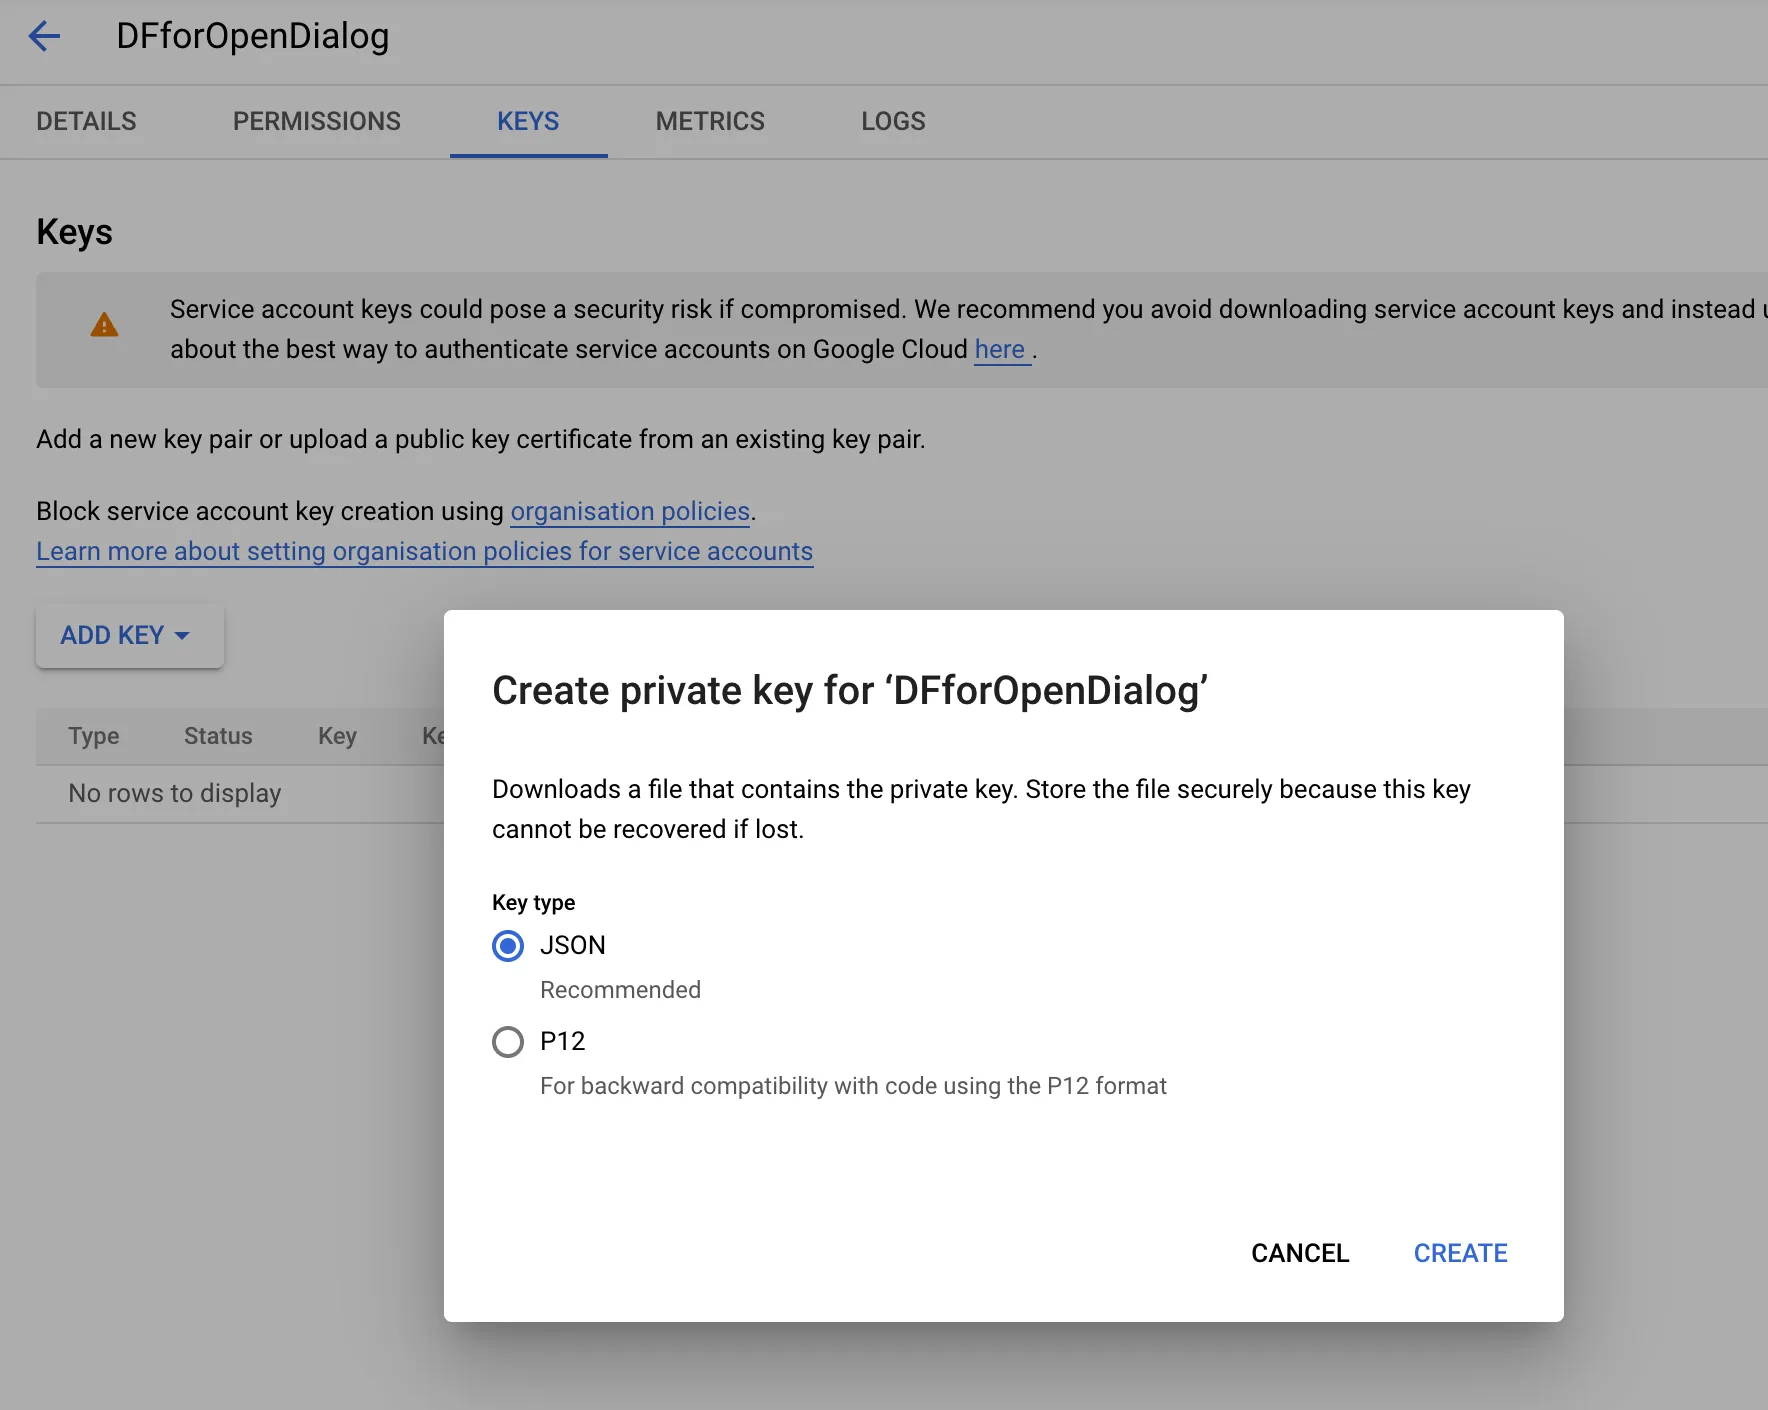
Task: Click the DFforOpenDialog page title
Action: pyautogui.click(x=253, y=36)
